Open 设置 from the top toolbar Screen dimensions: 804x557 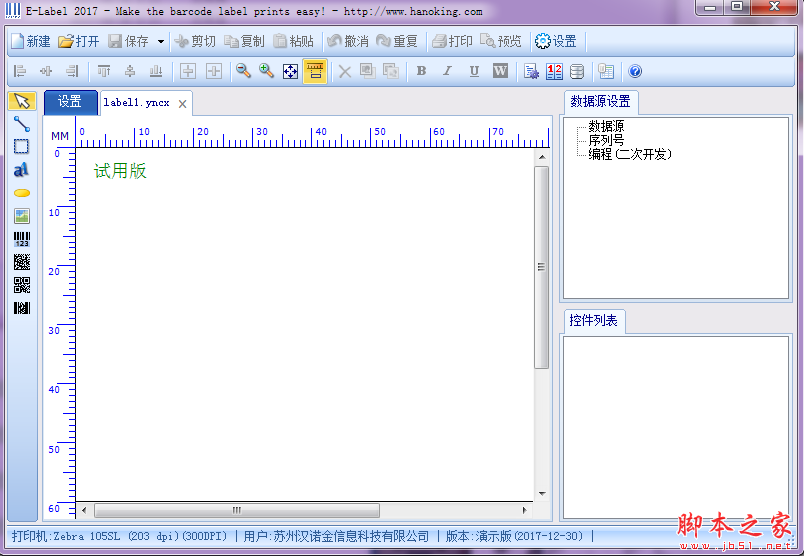click(556, 41)
